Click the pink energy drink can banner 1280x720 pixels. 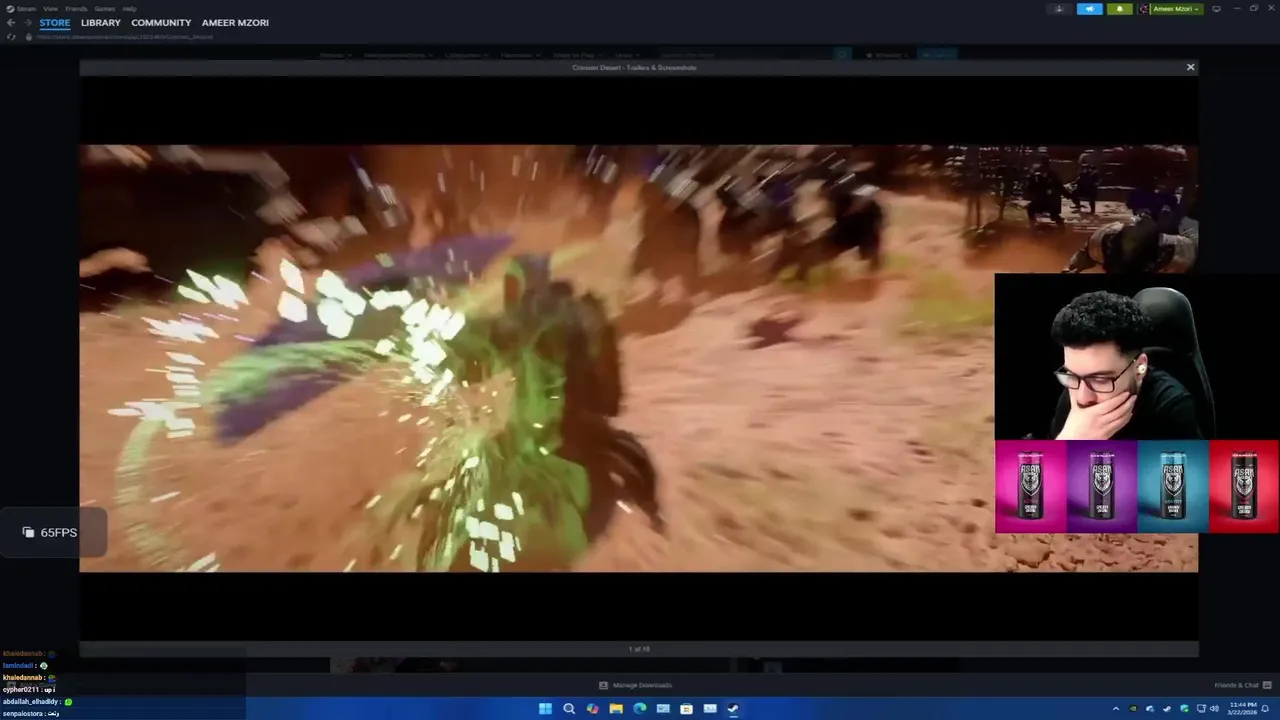[x=1031, y=486]
